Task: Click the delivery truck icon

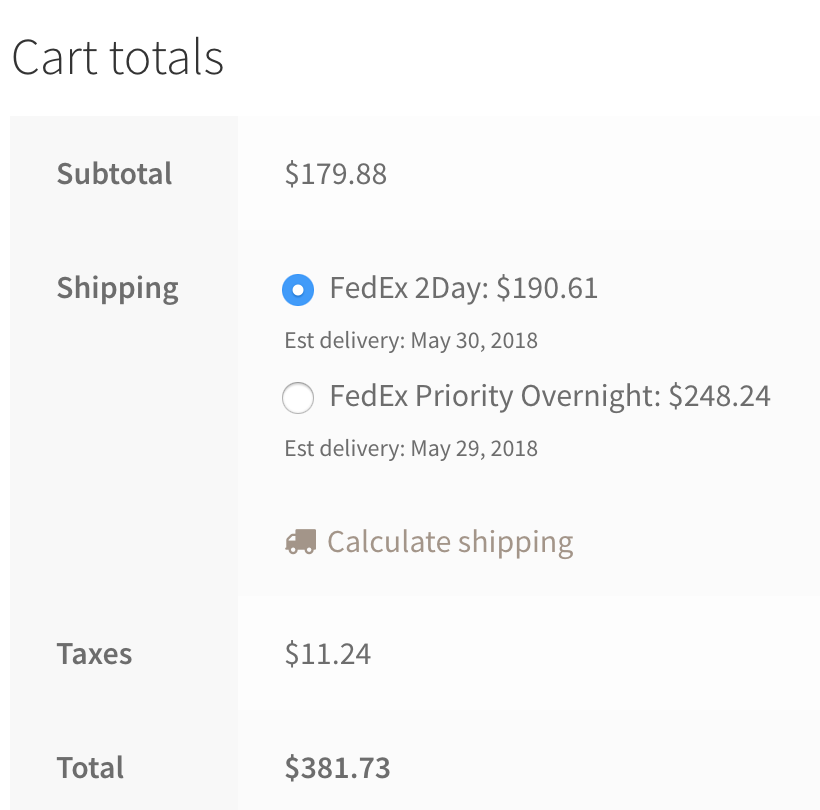Action: click(300, 542)
